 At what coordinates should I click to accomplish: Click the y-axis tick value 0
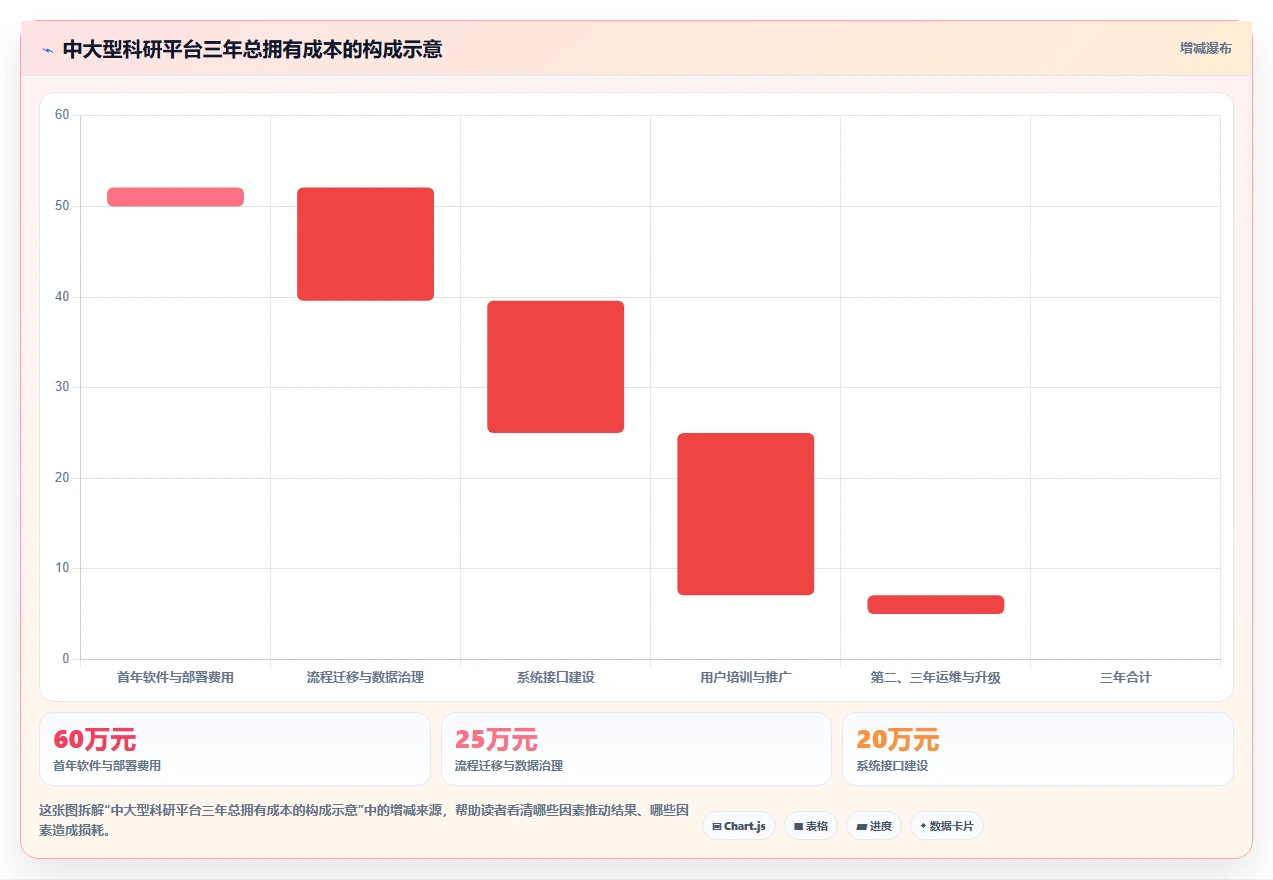(66, 659)
